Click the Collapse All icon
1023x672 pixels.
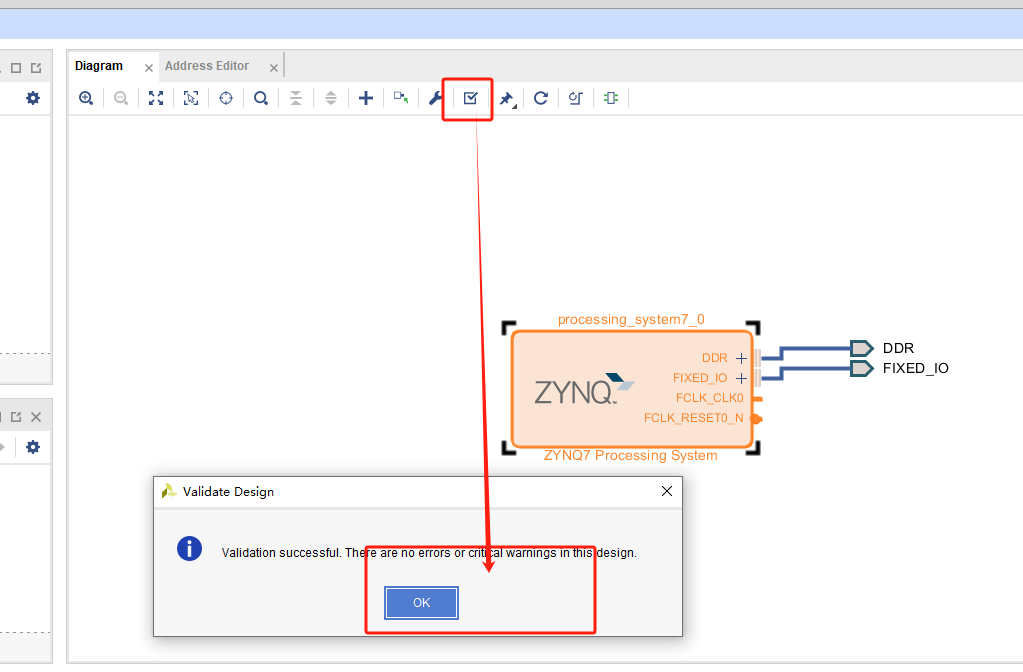(x=296, y=98)
